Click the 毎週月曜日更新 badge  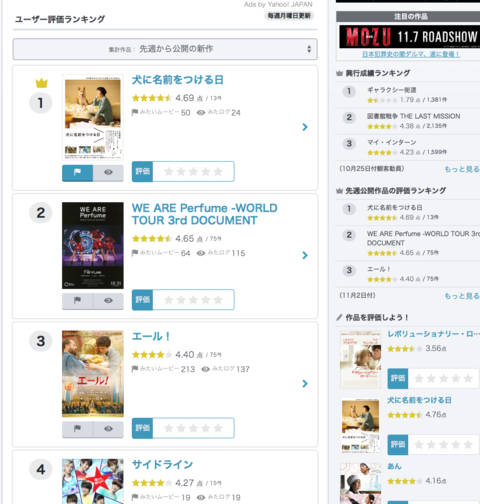289,16
